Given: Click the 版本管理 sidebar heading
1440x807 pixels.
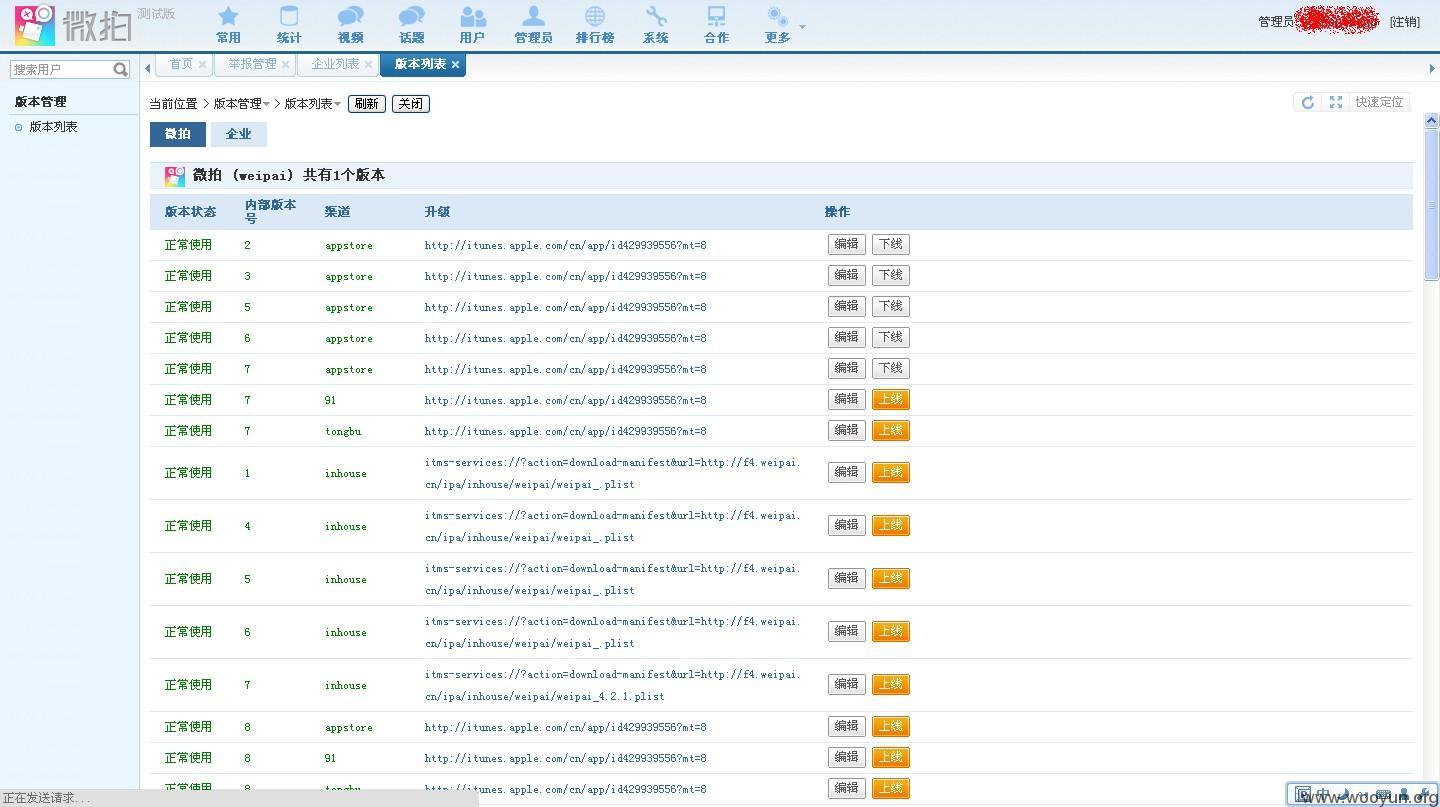Looking at the screenshot, I should pyautogui.click(x=41, y=102).
